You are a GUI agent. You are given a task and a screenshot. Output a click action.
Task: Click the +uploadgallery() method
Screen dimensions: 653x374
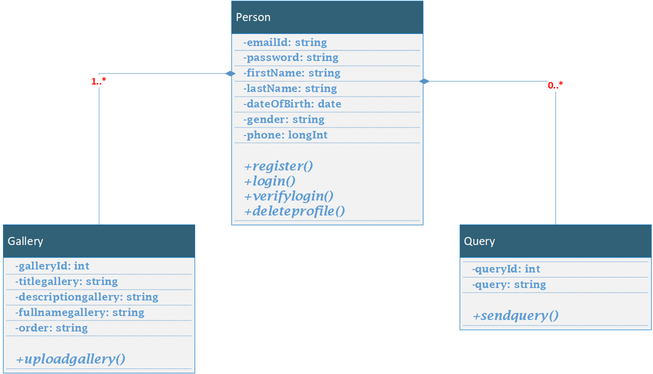pos(71,359)
